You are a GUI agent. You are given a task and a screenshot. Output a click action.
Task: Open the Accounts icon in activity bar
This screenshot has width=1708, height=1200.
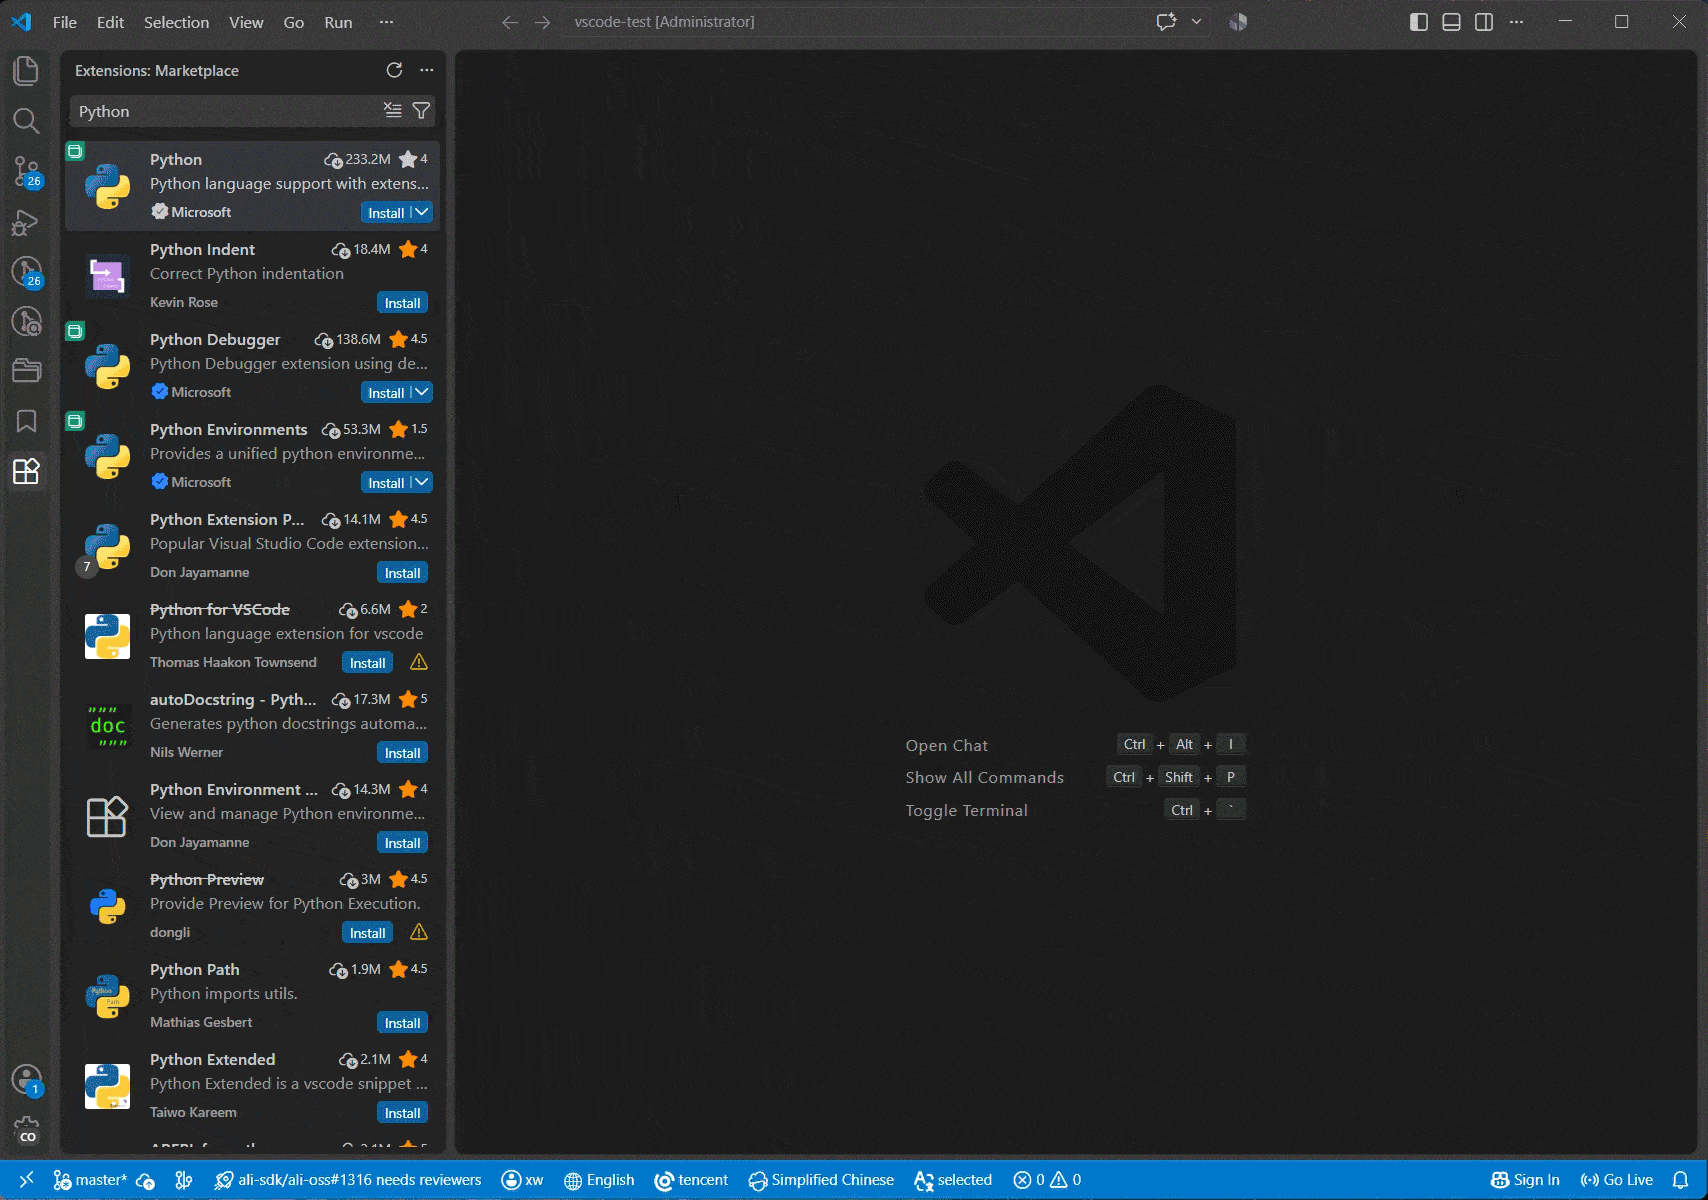click(26, 1080)
